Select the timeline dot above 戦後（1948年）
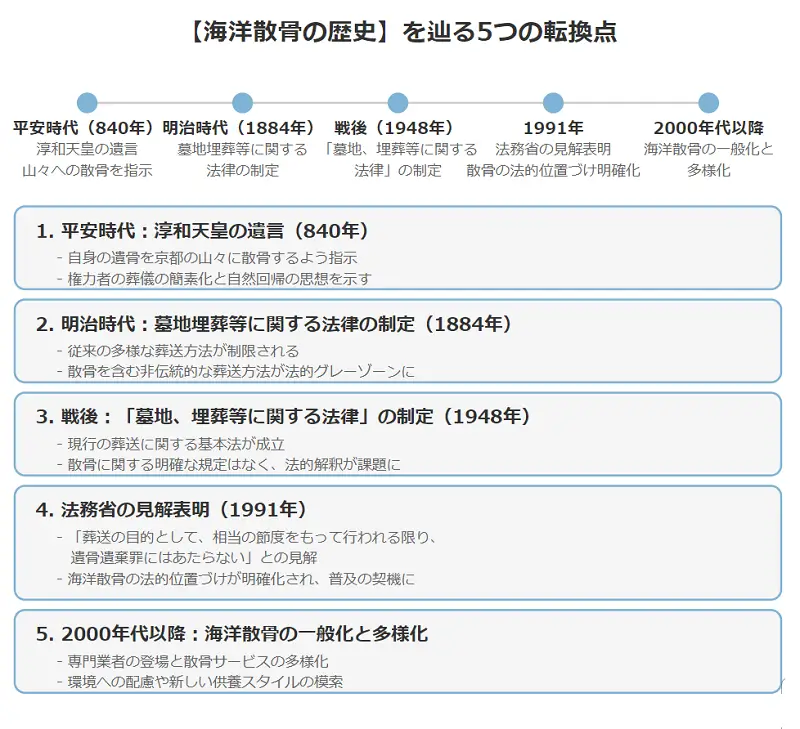800x729 pixels. (398, 102)
